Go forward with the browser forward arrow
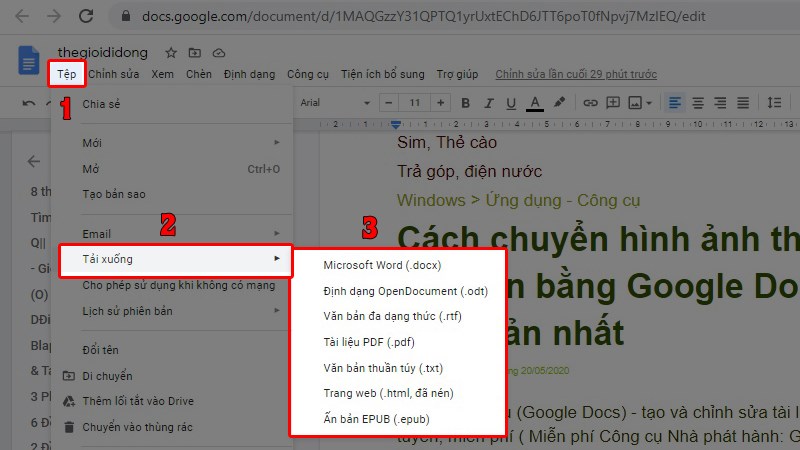 click(54, 16)
